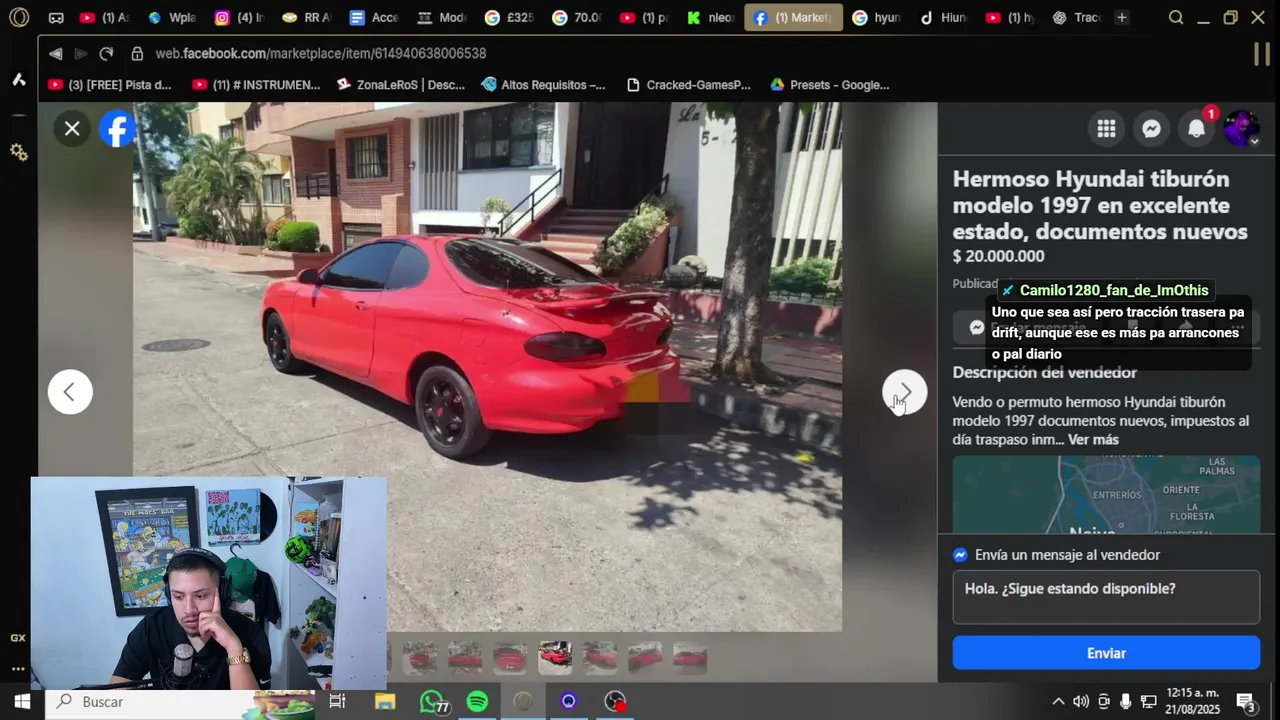Switch to the Instagram '(4)' tab

pyautogui.click(x=237, y=18)
